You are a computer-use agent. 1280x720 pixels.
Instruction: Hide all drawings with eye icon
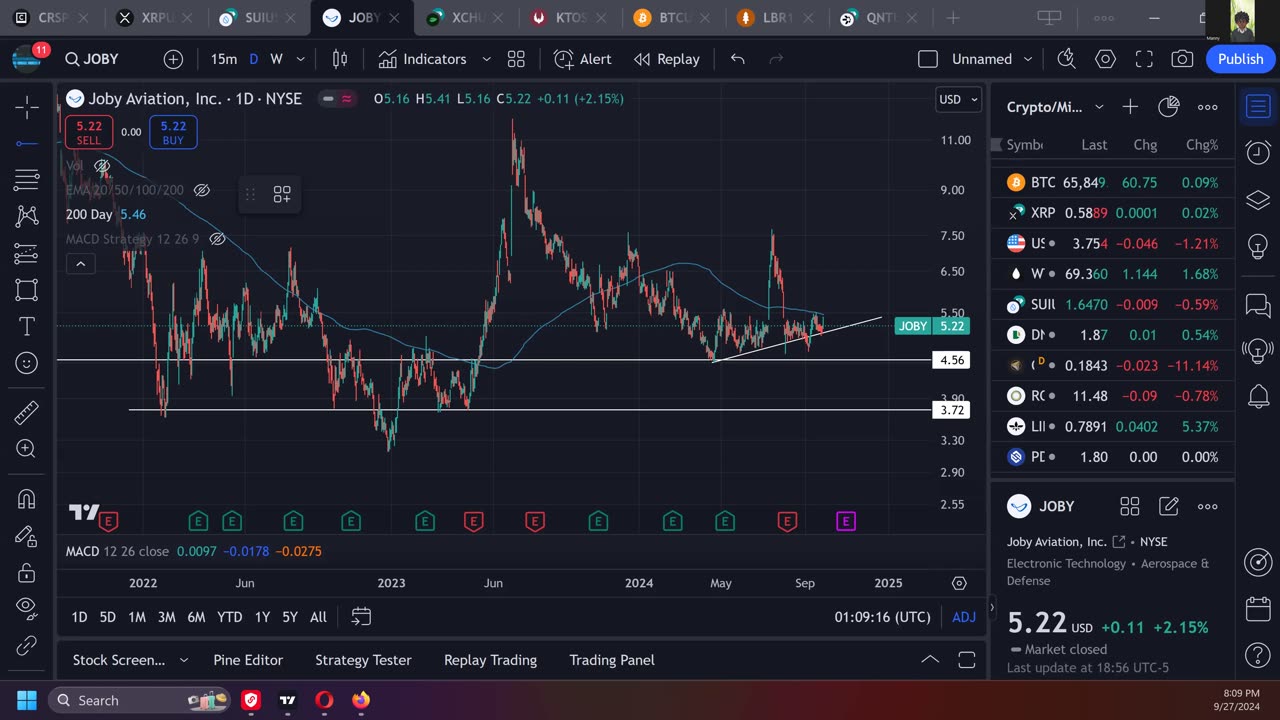(x=27, y=608)
